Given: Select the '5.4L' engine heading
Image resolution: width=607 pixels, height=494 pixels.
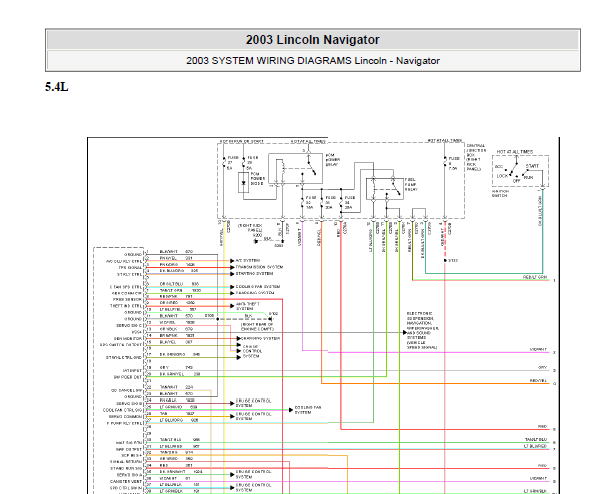Looking at the screenshot, I should pos(57,87).
